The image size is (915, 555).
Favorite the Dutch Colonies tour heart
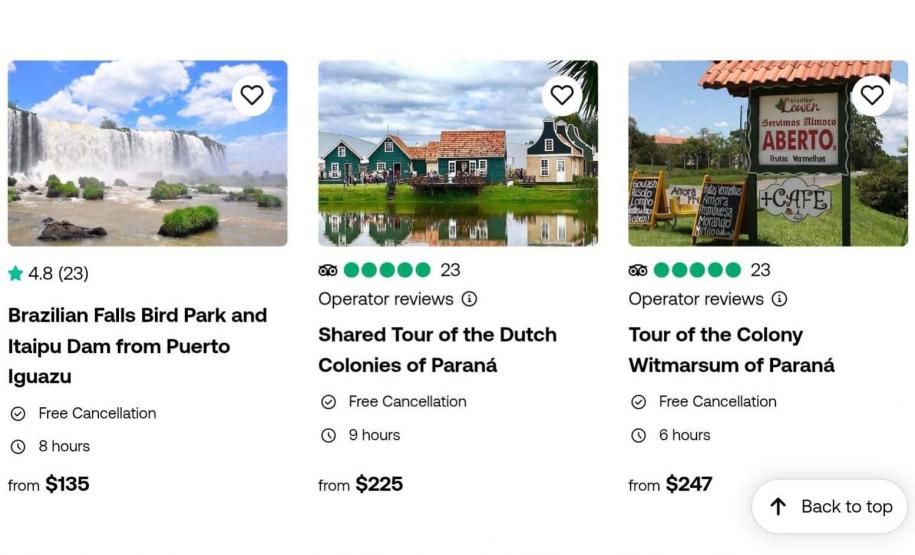coord(562,95)
